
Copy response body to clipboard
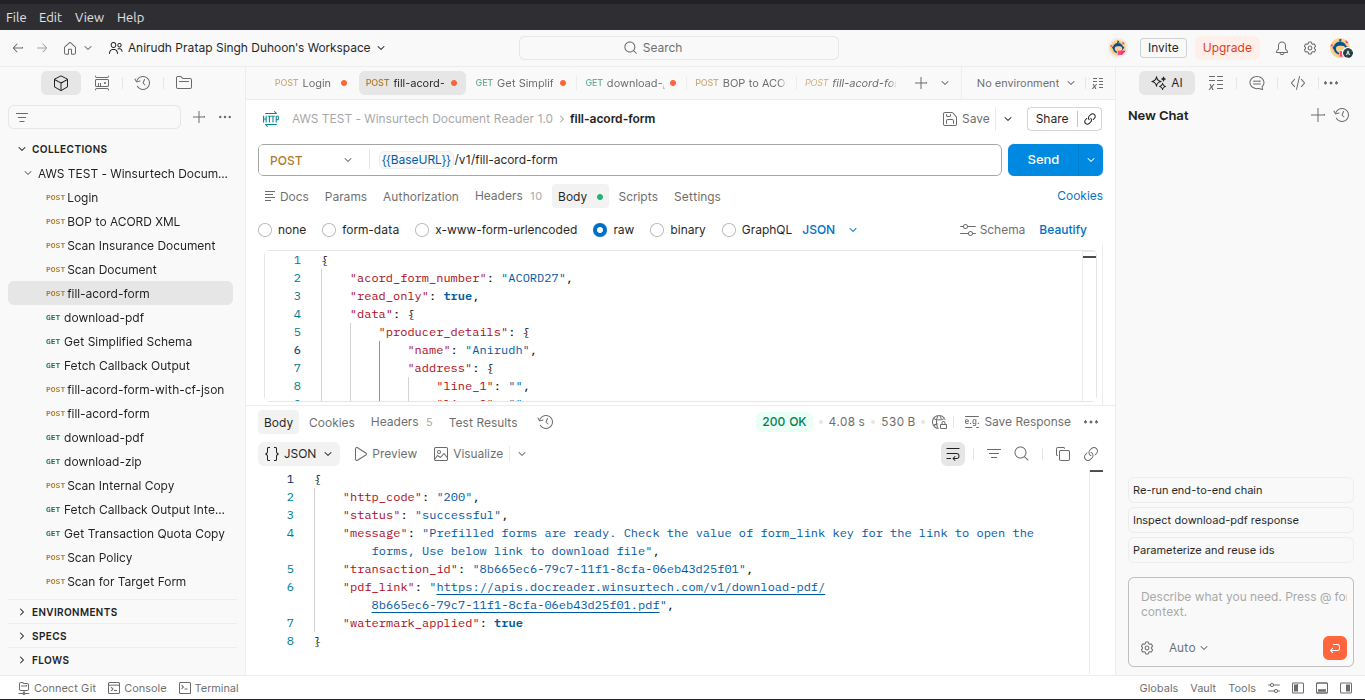coord(1063,454)
